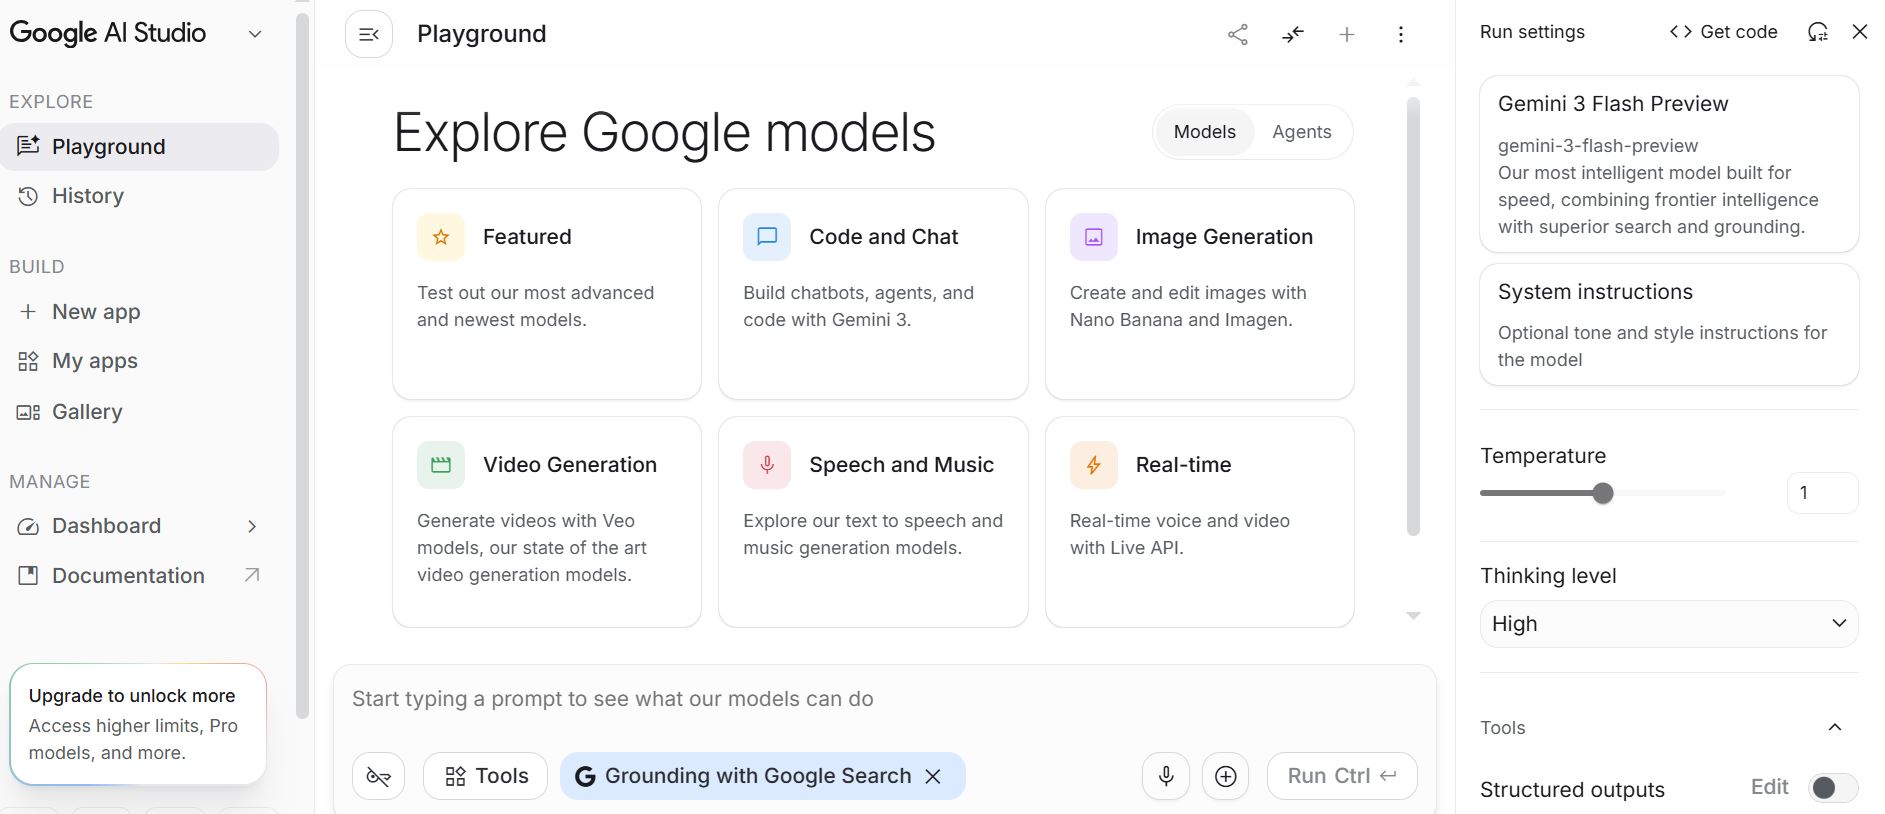Click the share prompt icon

coord(1238,35)
